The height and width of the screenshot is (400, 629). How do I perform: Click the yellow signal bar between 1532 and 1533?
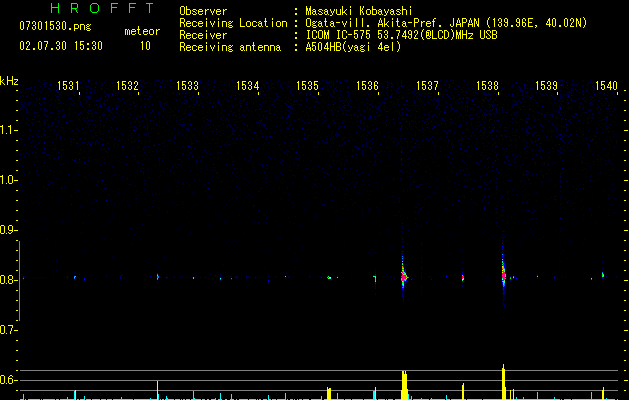coord(157,390)
